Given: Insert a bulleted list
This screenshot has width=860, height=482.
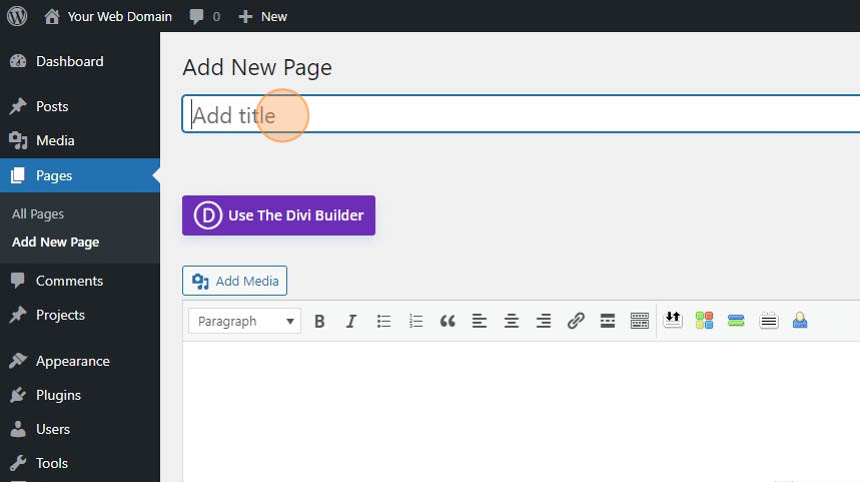Looking at the screenshot, I should click(x=383, y=321).
